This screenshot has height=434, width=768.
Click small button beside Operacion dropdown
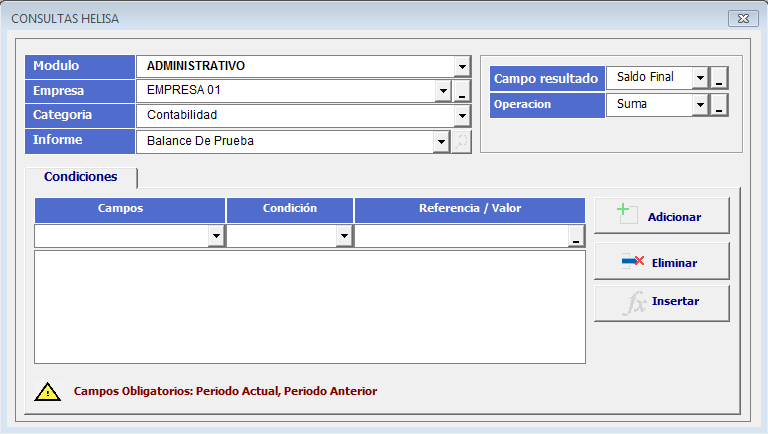(x=719, y=105)
